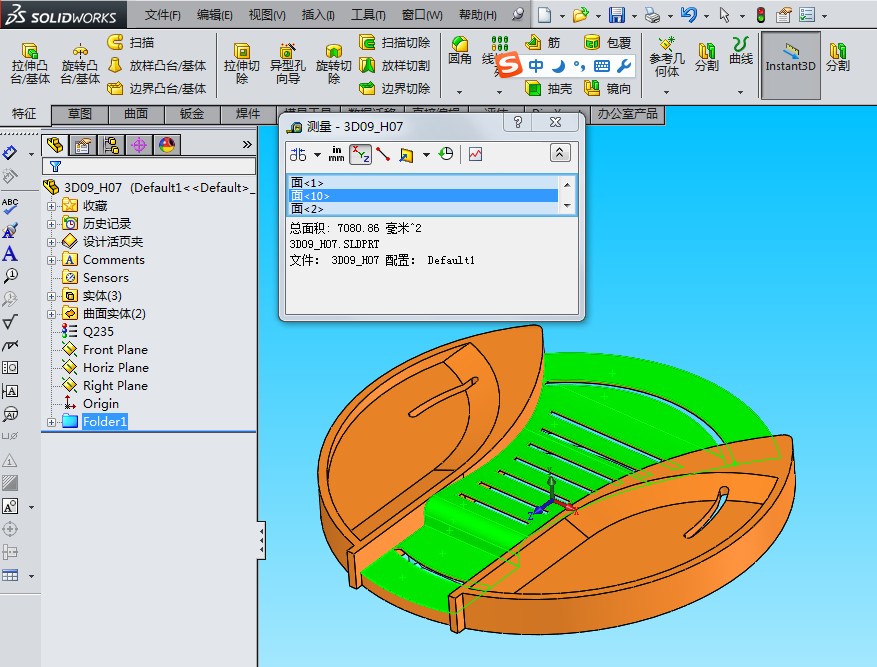This screenshot has height=667, width=877.
Task: Toggle the sensor clock icon in Measure dialog
Action: 446,154
